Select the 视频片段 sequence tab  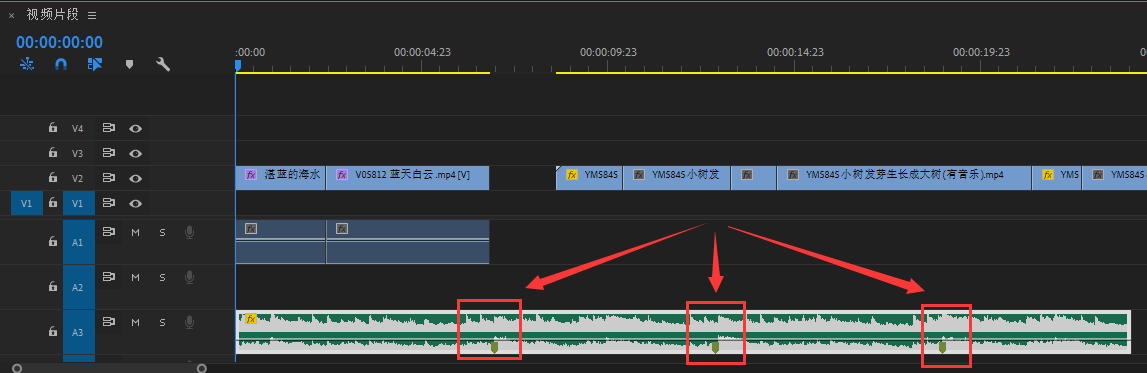coord(52,15)
